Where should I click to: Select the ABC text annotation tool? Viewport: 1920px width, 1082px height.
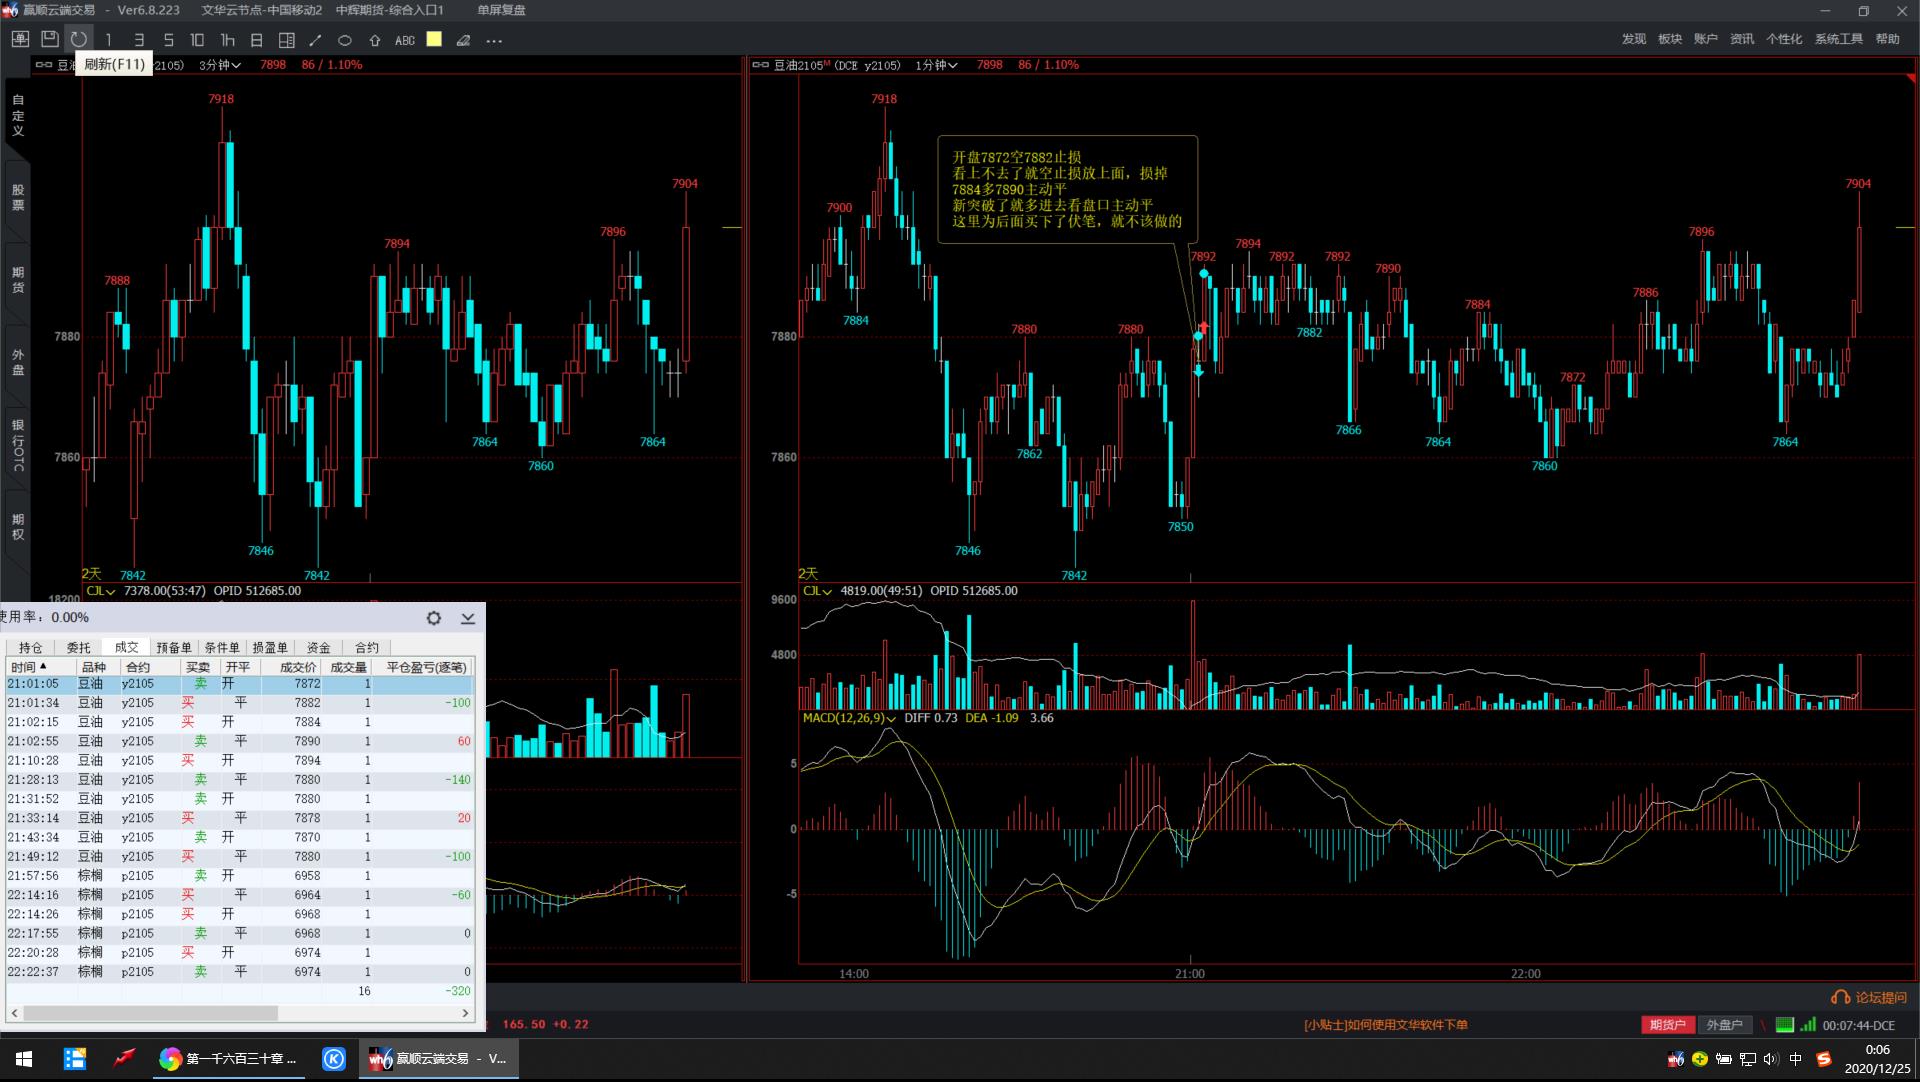[404, 40]
